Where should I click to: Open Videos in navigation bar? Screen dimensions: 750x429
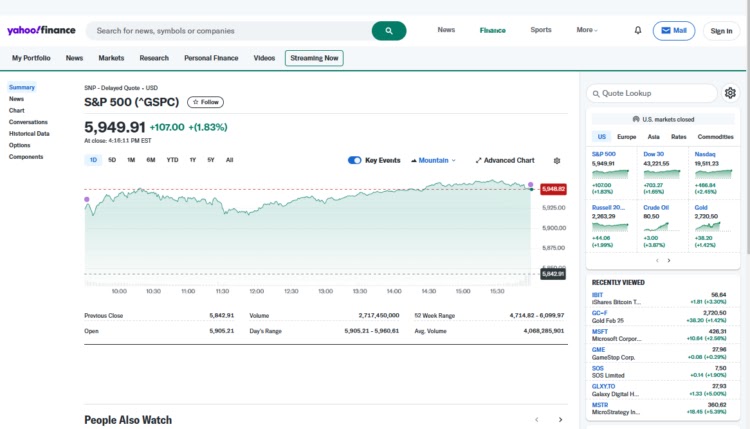(264, 58)
